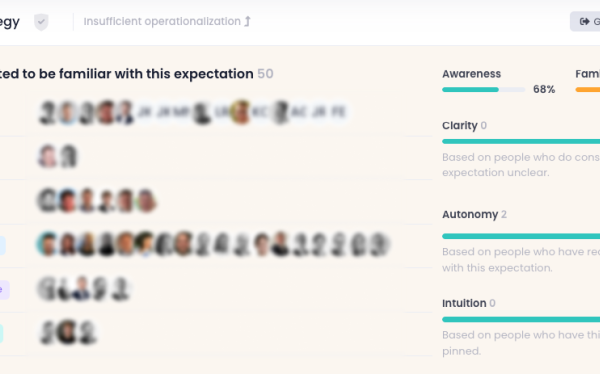Viewport: 600px width, 374px height.
Task: Click the Awareness progress bar
Action: point(484,90)
